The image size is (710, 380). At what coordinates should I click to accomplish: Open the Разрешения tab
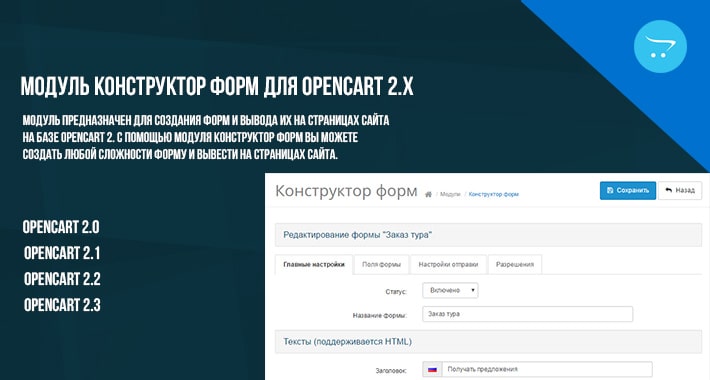(x=514, y=265)
